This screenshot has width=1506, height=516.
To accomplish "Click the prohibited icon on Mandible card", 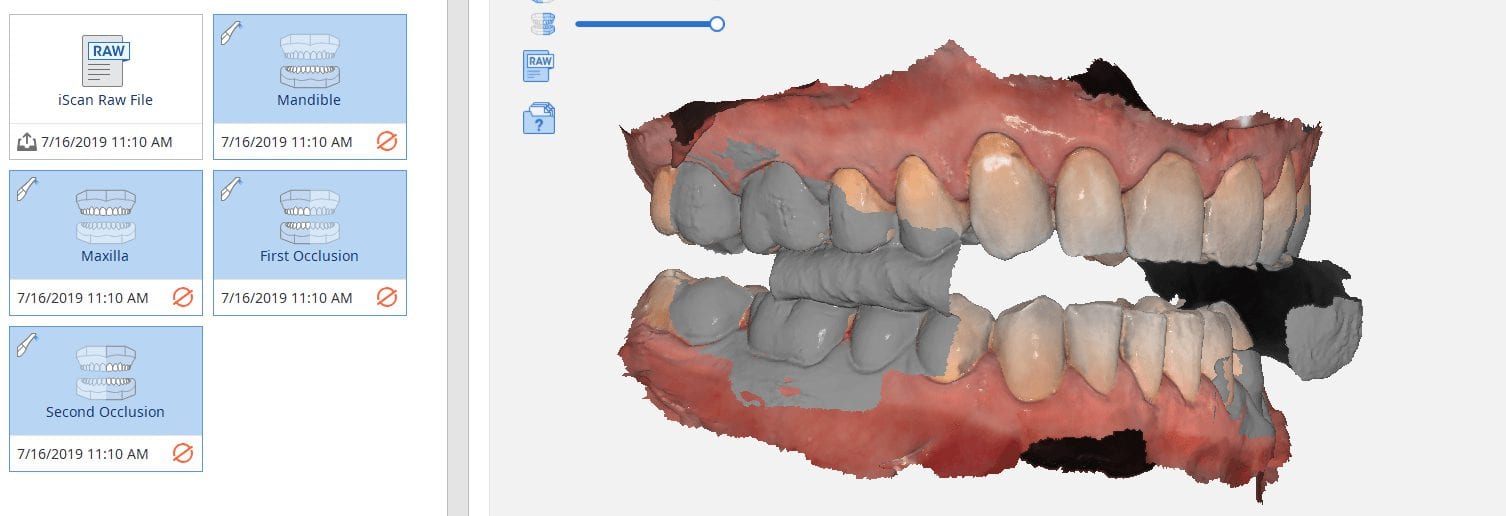I will coord(387,142).
